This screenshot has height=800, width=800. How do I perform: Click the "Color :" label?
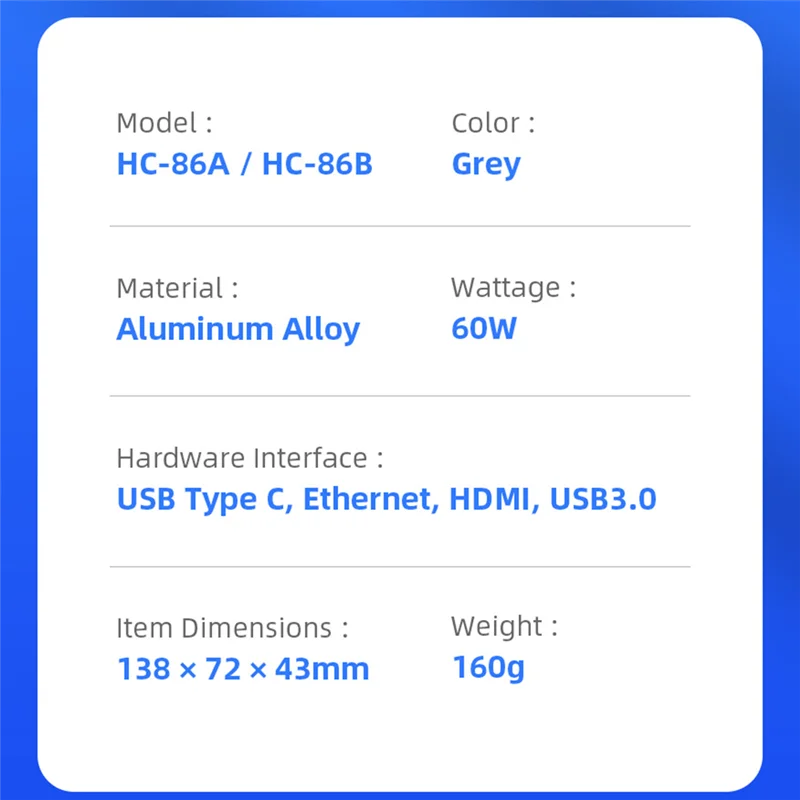493,123
